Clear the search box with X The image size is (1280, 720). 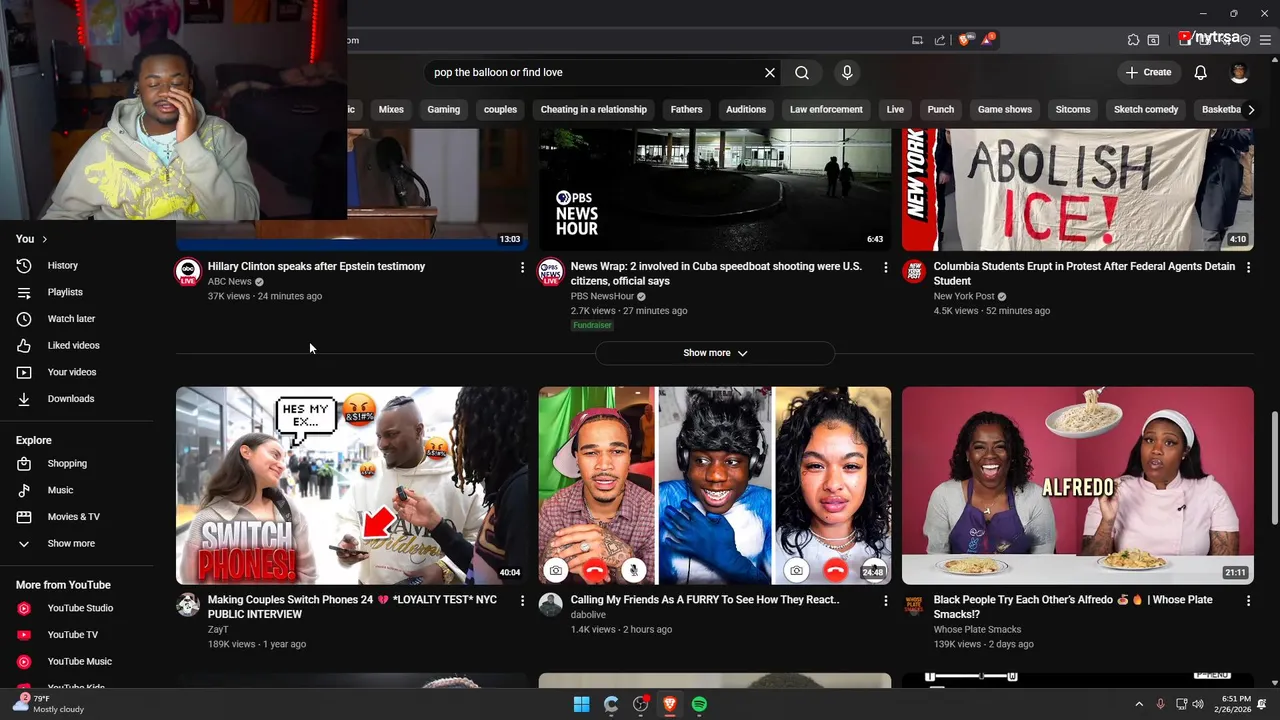point(770,73)
